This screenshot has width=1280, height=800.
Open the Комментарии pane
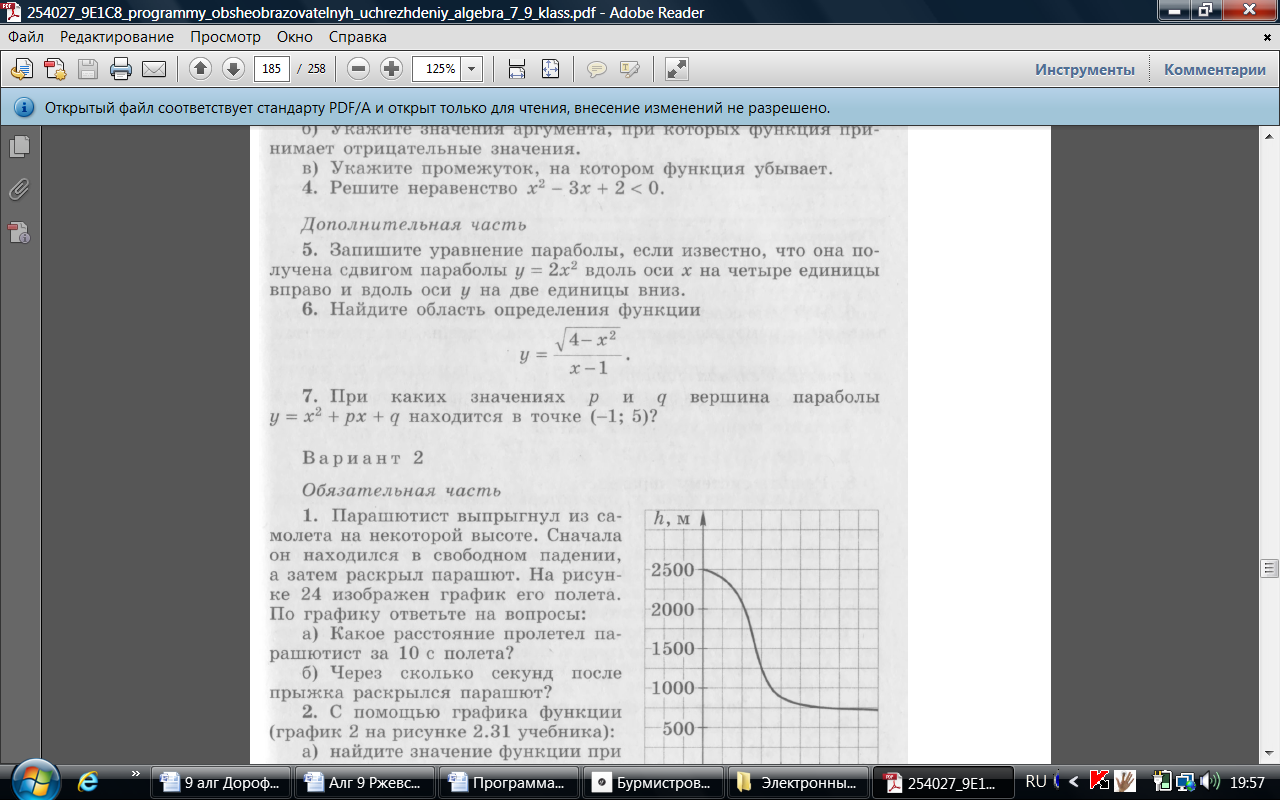(1214, 69)
